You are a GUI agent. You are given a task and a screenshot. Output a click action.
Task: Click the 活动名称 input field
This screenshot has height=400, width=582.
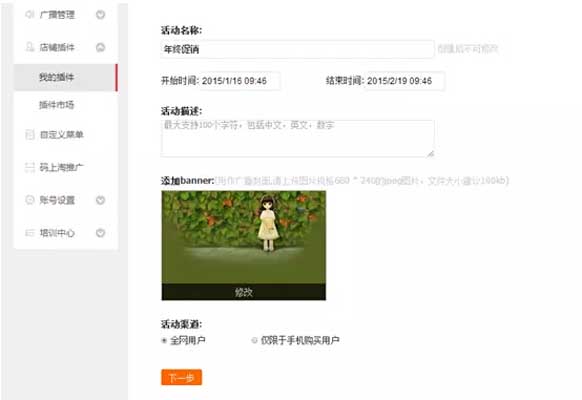297,49
